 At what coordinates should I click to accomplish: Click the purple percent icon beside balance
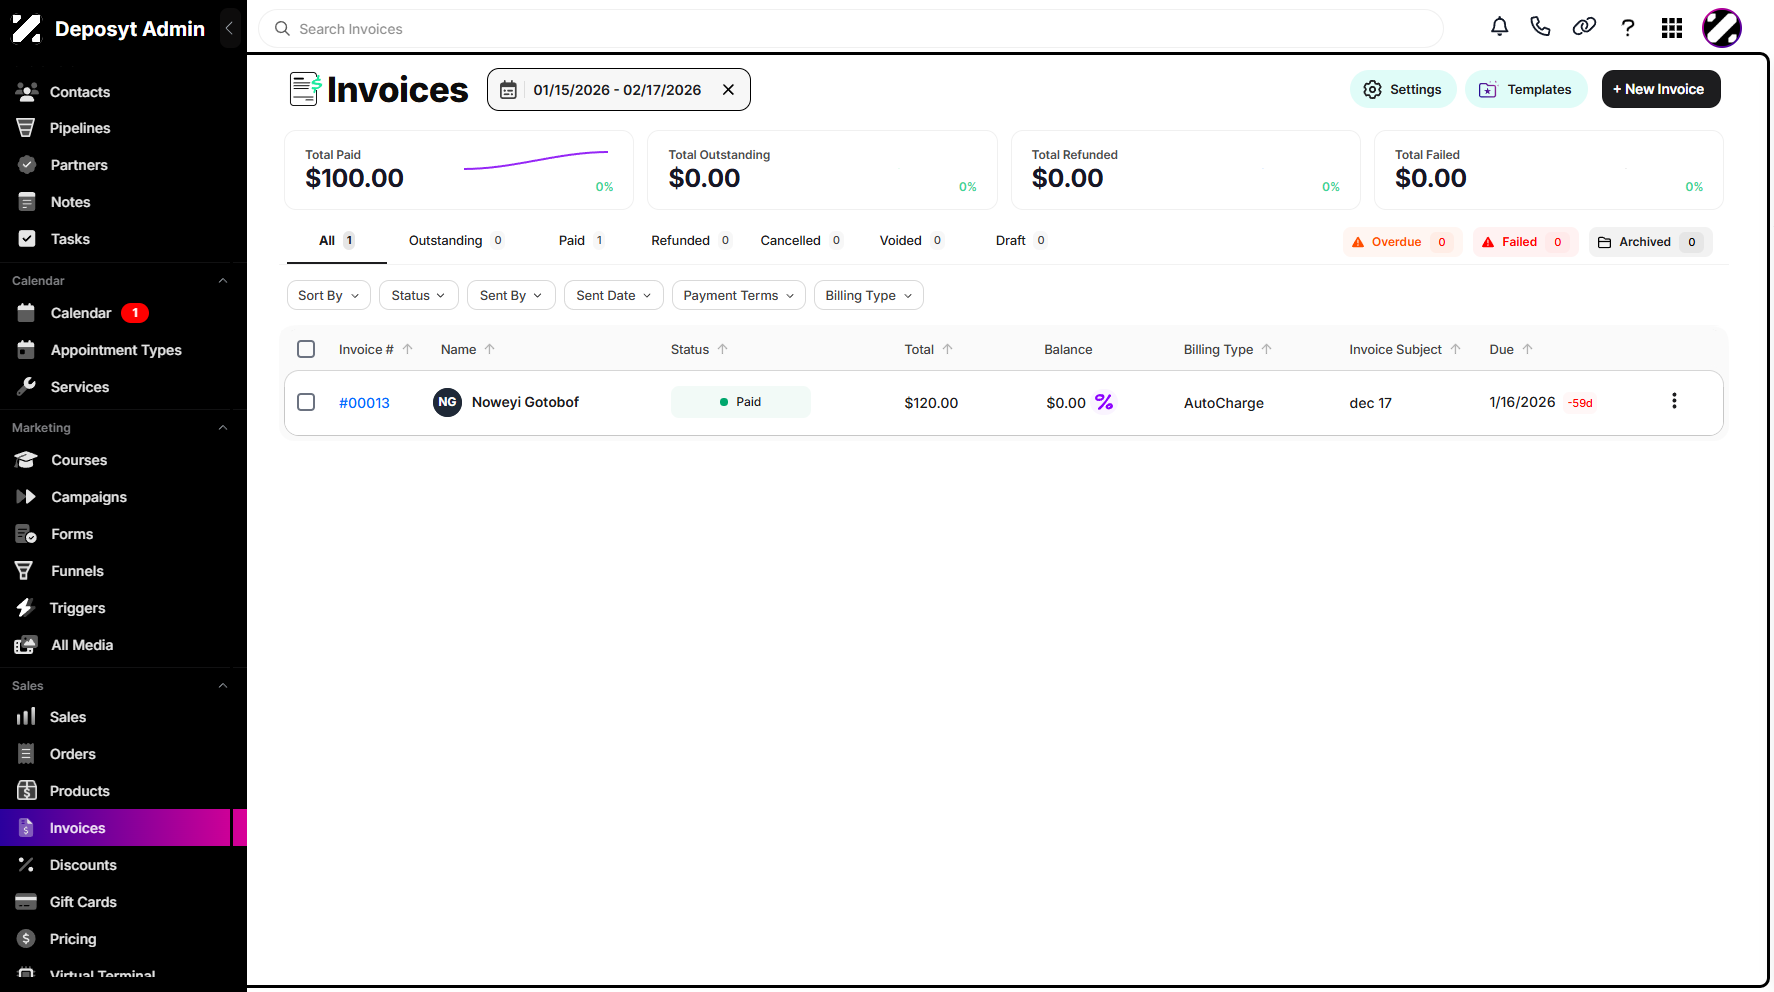1104,402
